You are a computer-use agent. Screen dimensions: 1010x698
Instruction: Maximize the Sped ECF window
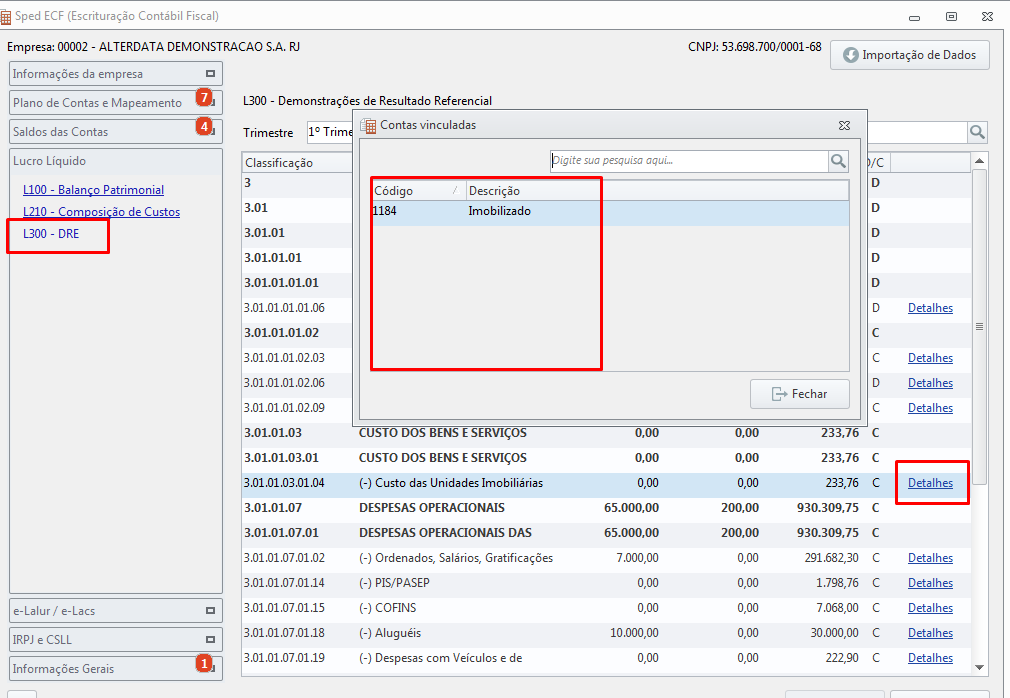tap(951, 17)
